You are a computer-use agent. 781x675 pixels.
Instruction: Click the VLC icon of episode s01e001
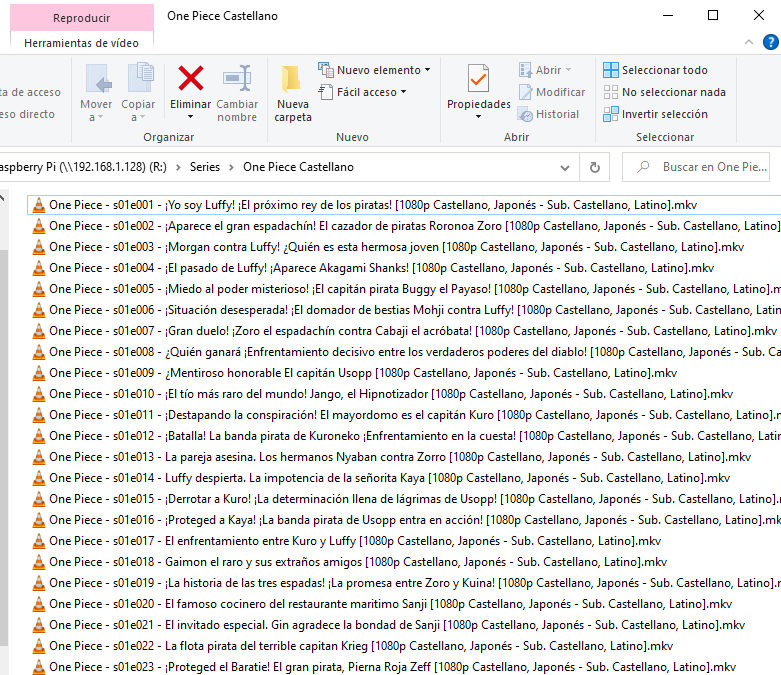click(x=38, y=205)
